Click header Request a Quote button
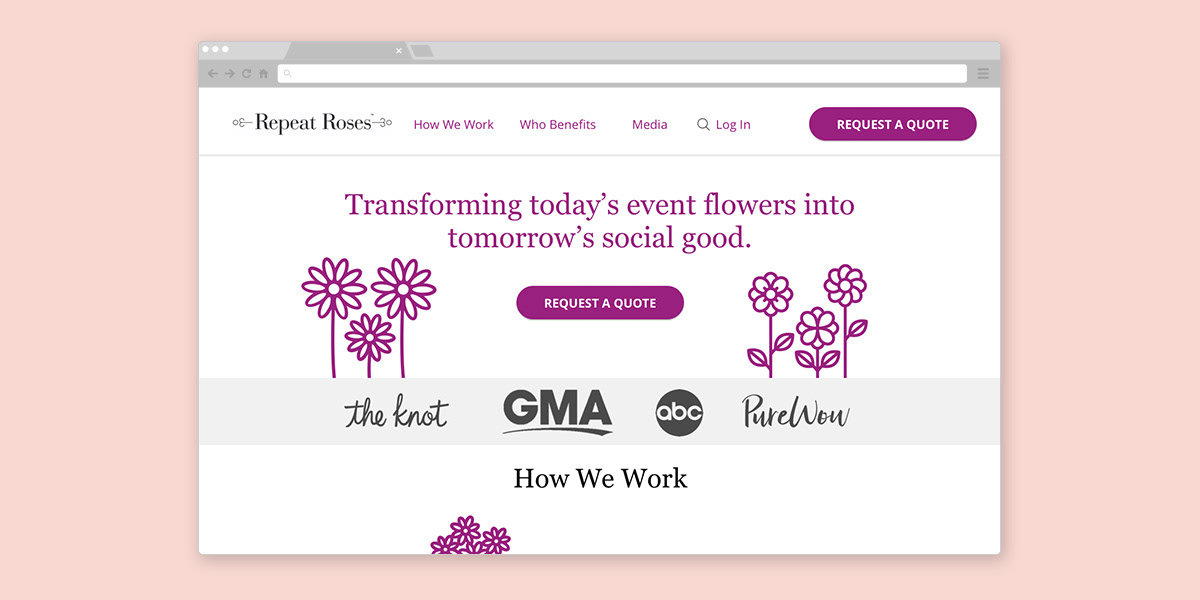Viewport: 1200px width, 600px height. click(x=893, y=124)
